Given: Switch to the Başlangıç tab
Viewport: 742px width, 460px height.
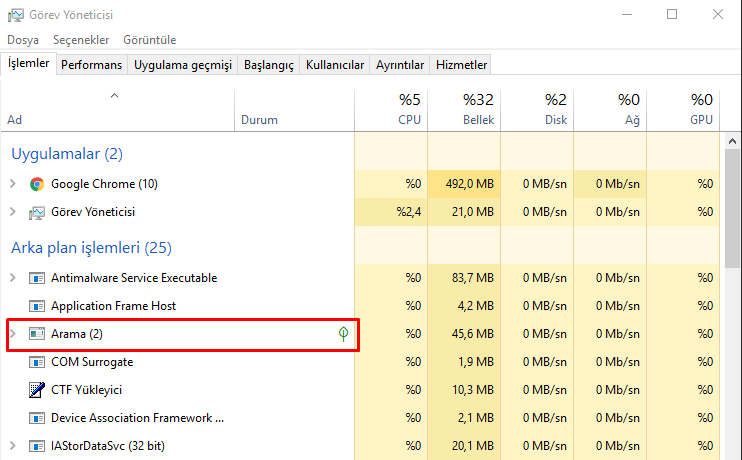Looking at the screenshot, I should click(269, 65).
